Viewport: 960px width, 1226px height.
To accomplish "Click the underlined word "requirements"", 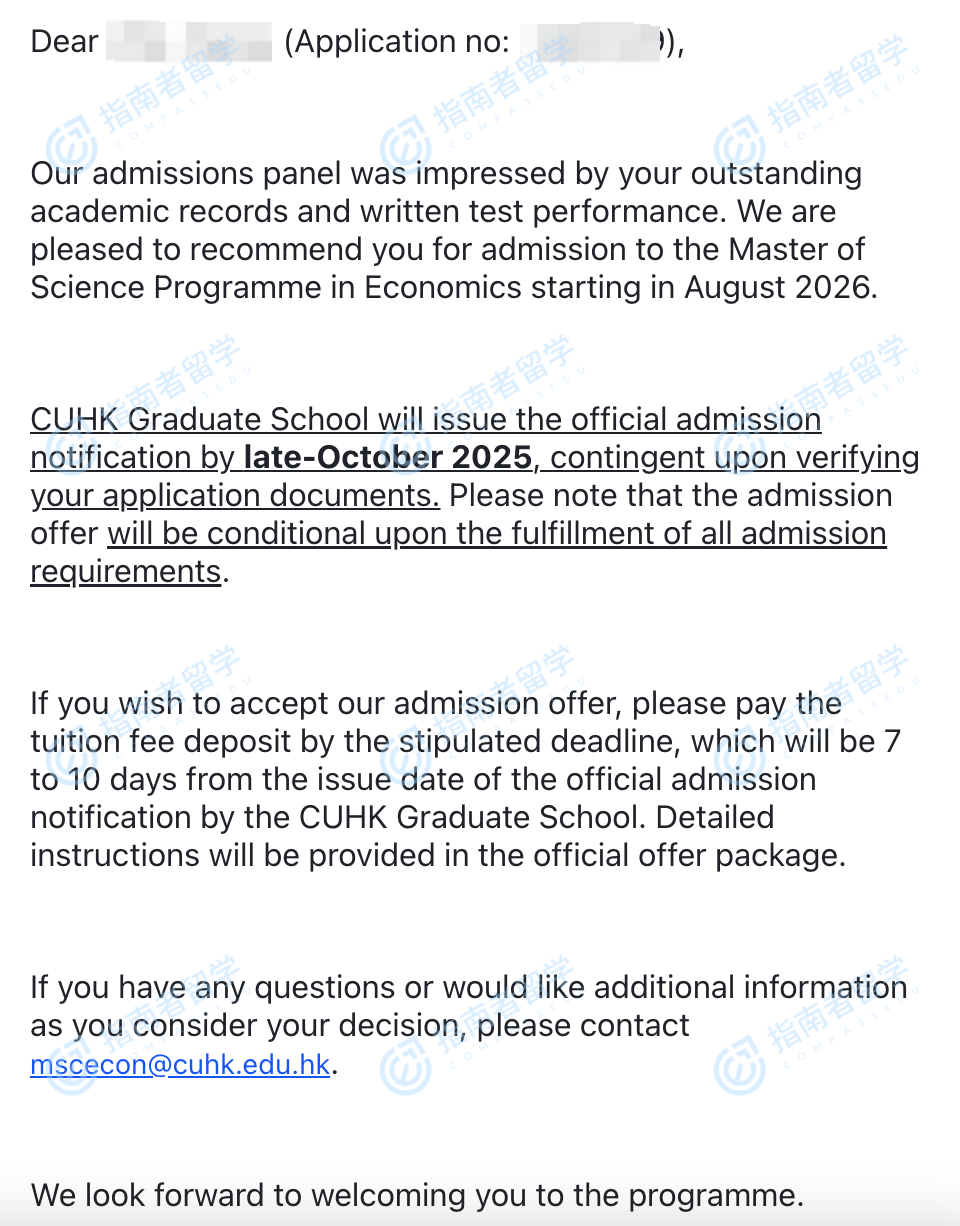I will pyautogui.click(x=125, y=572).
